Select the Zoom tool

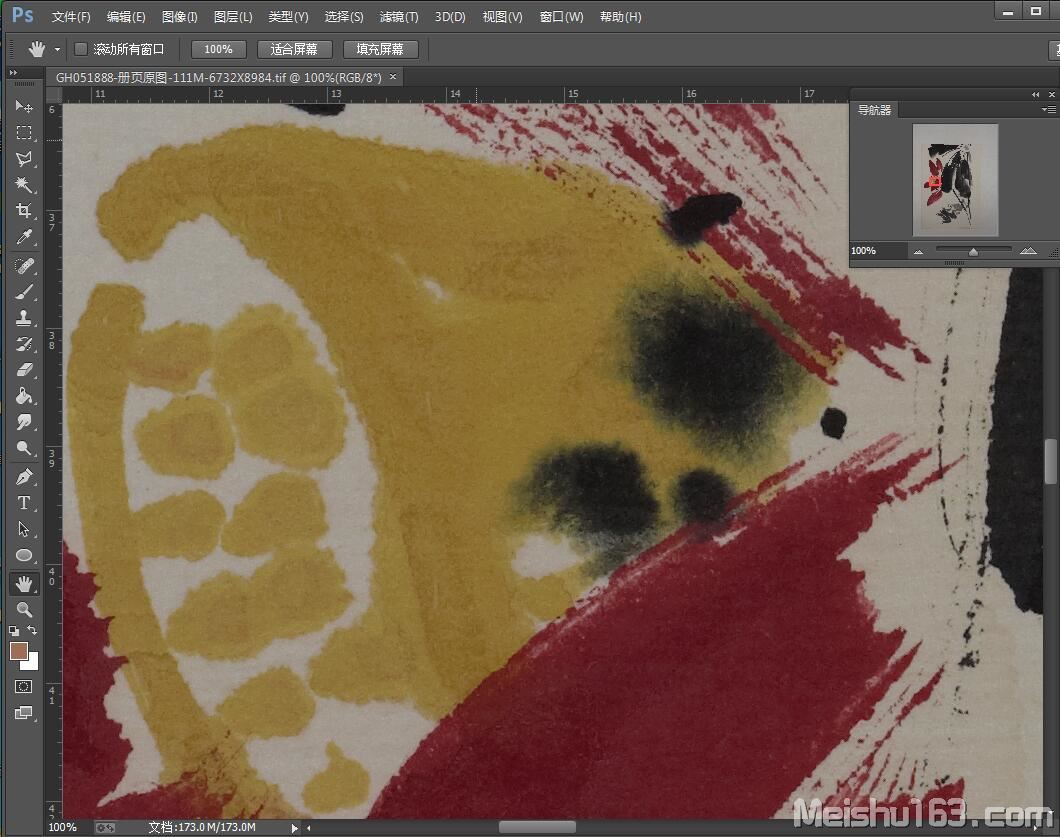pos(24,610)
